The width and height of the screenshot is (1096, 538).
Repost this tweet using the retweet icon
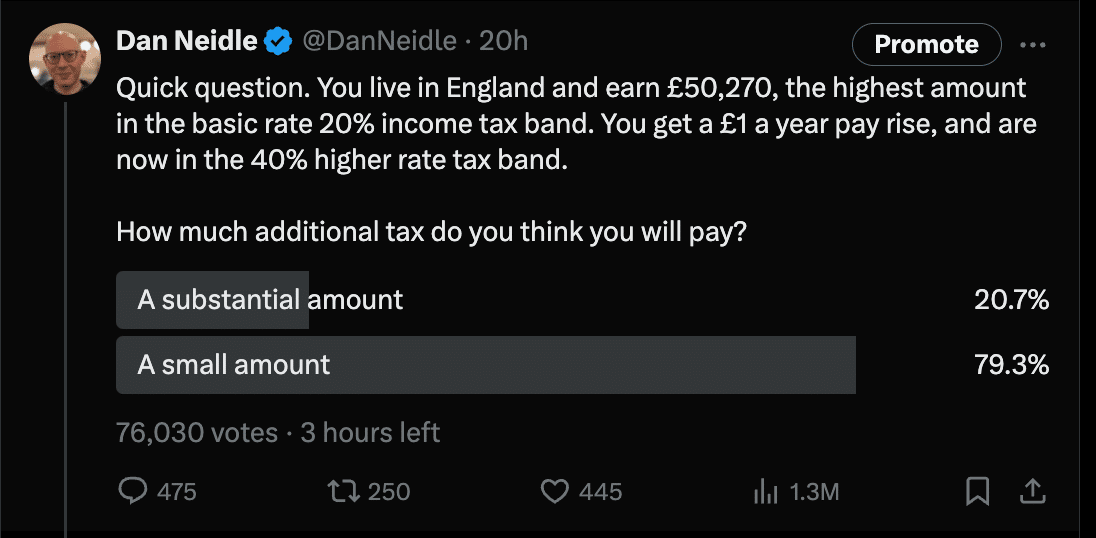coord(341,491)
